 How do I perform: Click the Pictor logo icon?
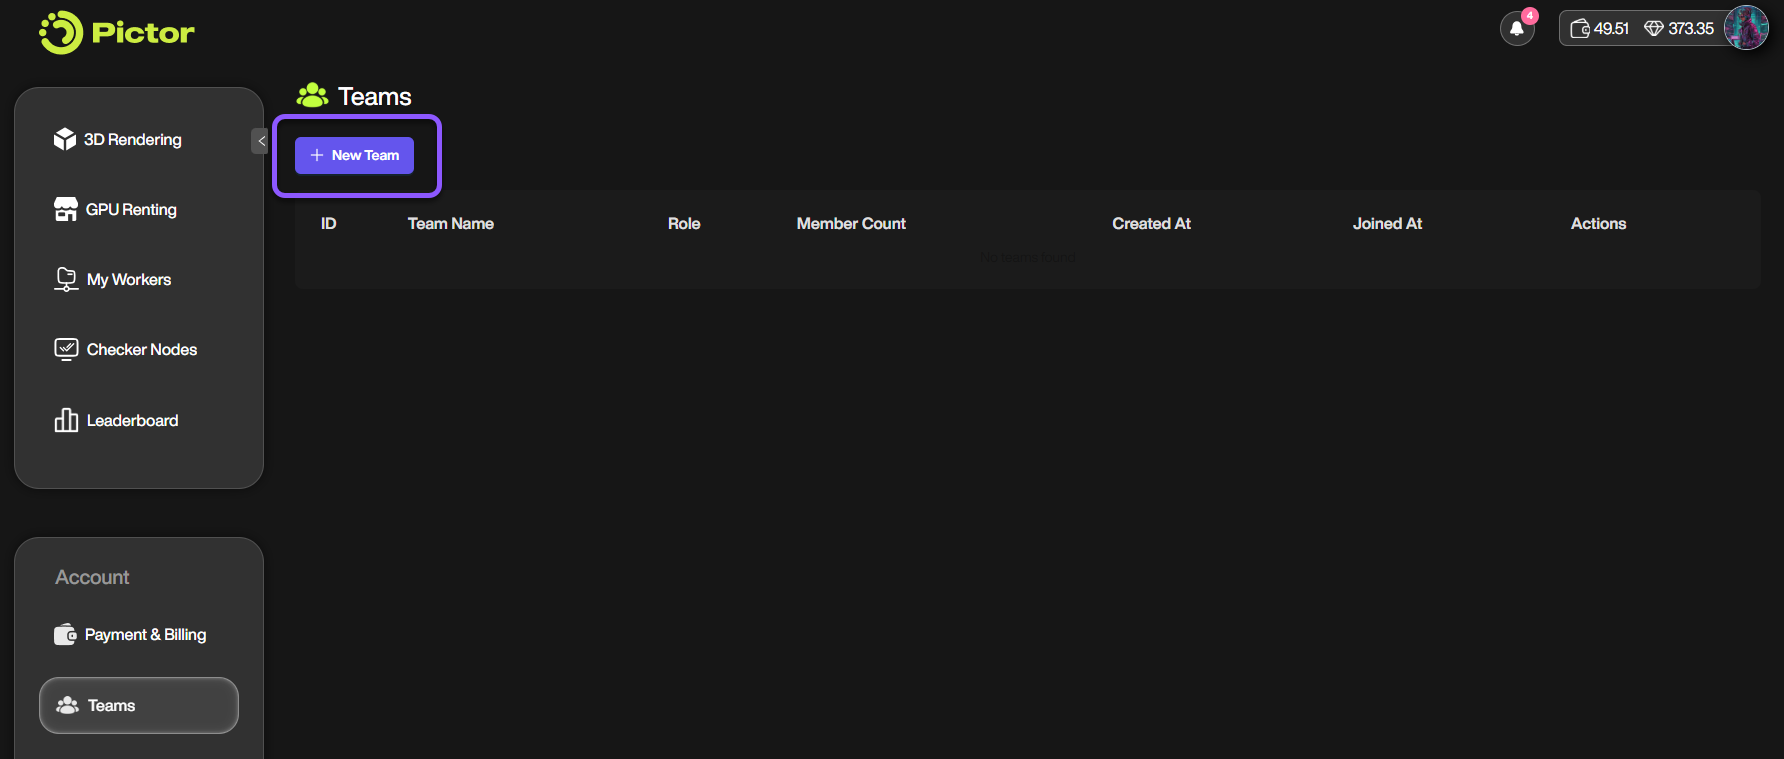[61, 33]
